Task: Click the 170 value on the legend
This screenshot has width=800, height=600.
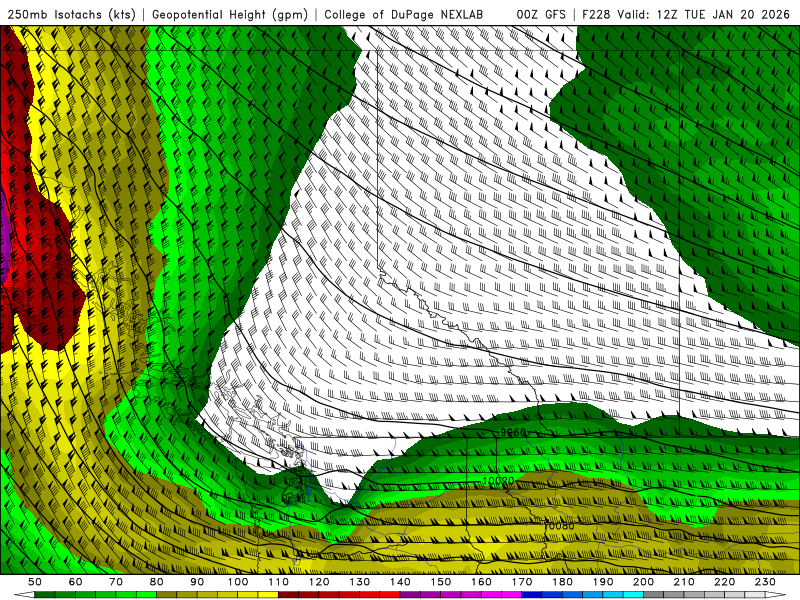Action: click(521, 582)
